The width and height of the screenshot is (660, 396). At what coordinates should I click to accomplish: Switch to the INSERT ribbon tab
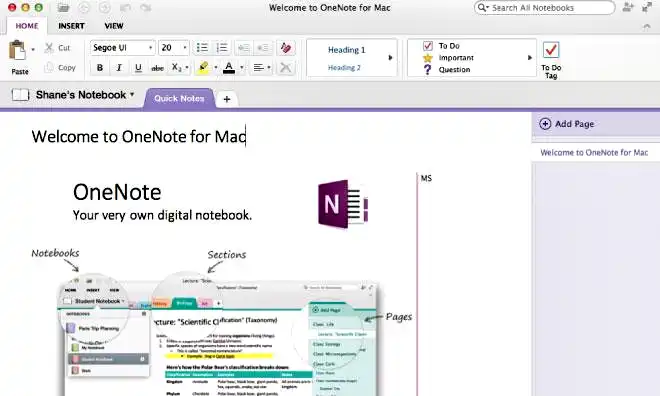point(71,26)
